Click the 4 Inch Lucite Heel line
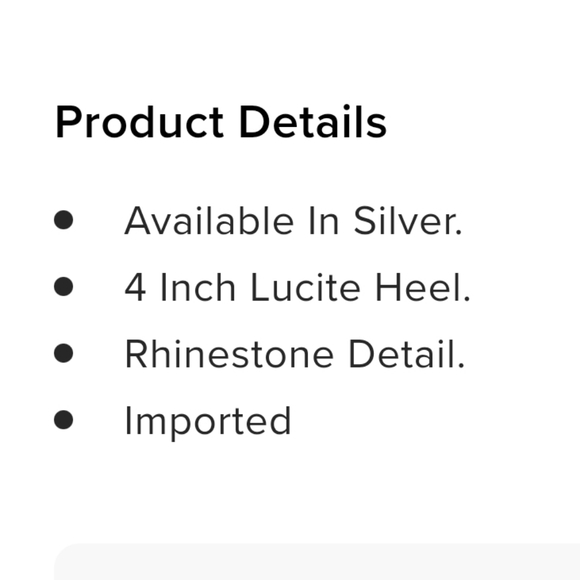 tap(297, 287)
